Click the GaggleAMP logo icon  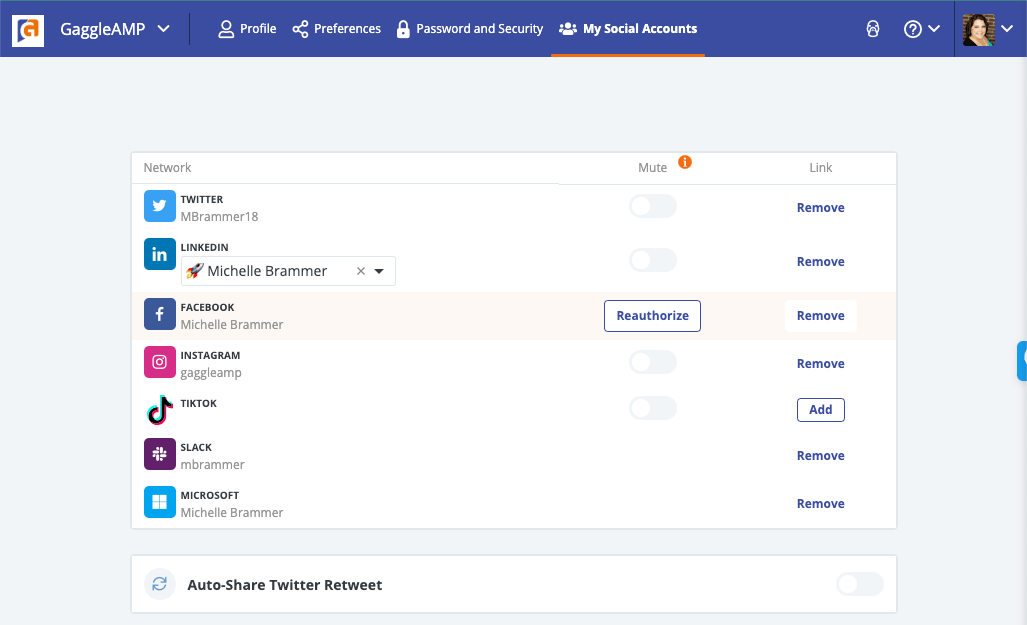point(28,30)
